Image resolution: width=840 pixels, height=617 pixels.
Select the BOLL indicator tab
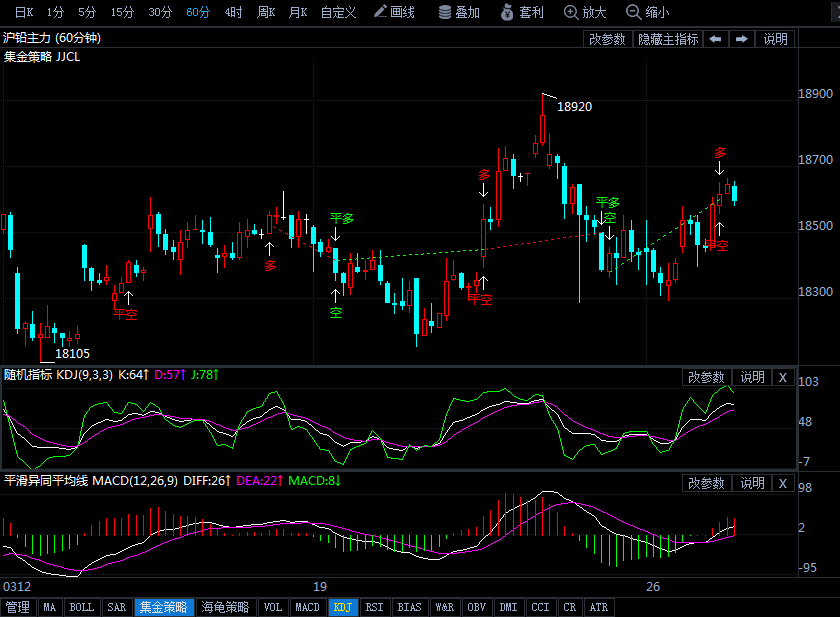[x=82, y=607]
